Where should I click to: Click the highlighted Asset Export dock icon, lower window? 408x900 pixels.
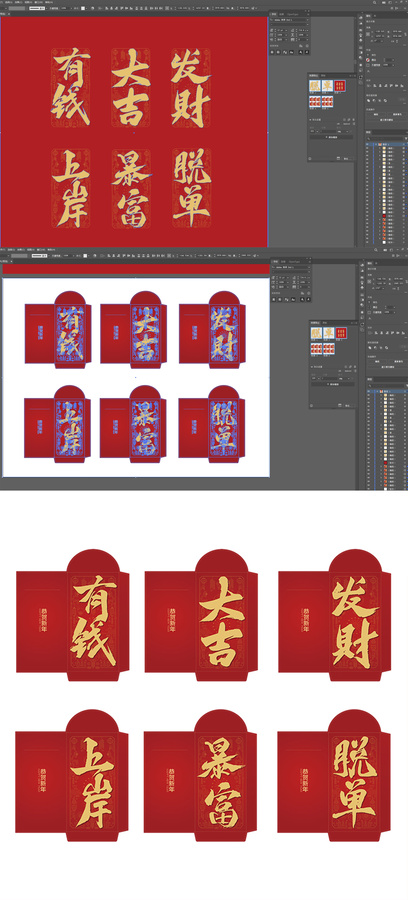click(362, 324)
